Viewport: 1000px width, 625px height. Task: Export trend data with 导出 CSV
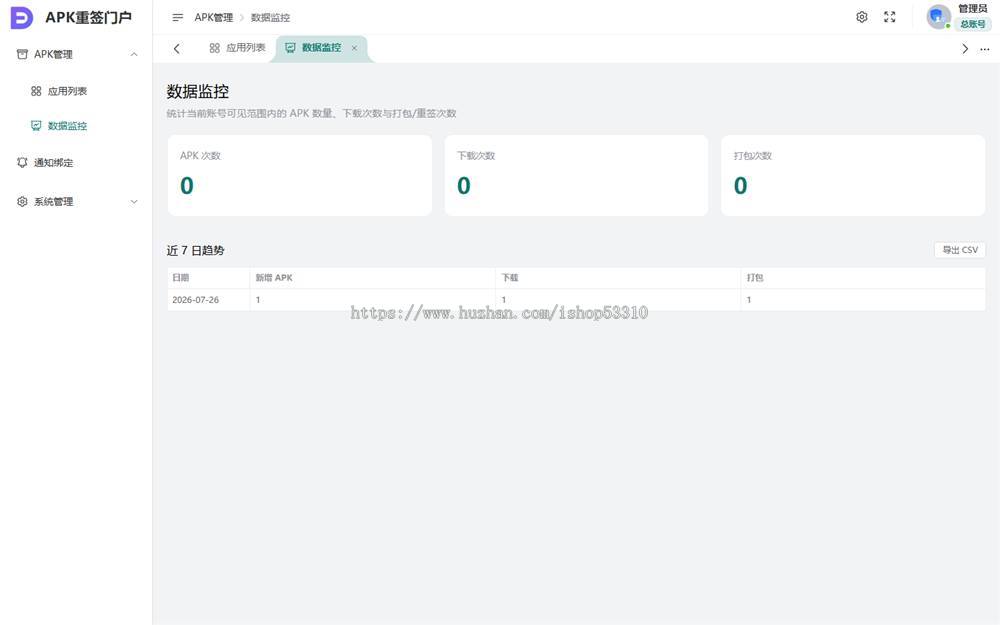(x=960, y=250)
